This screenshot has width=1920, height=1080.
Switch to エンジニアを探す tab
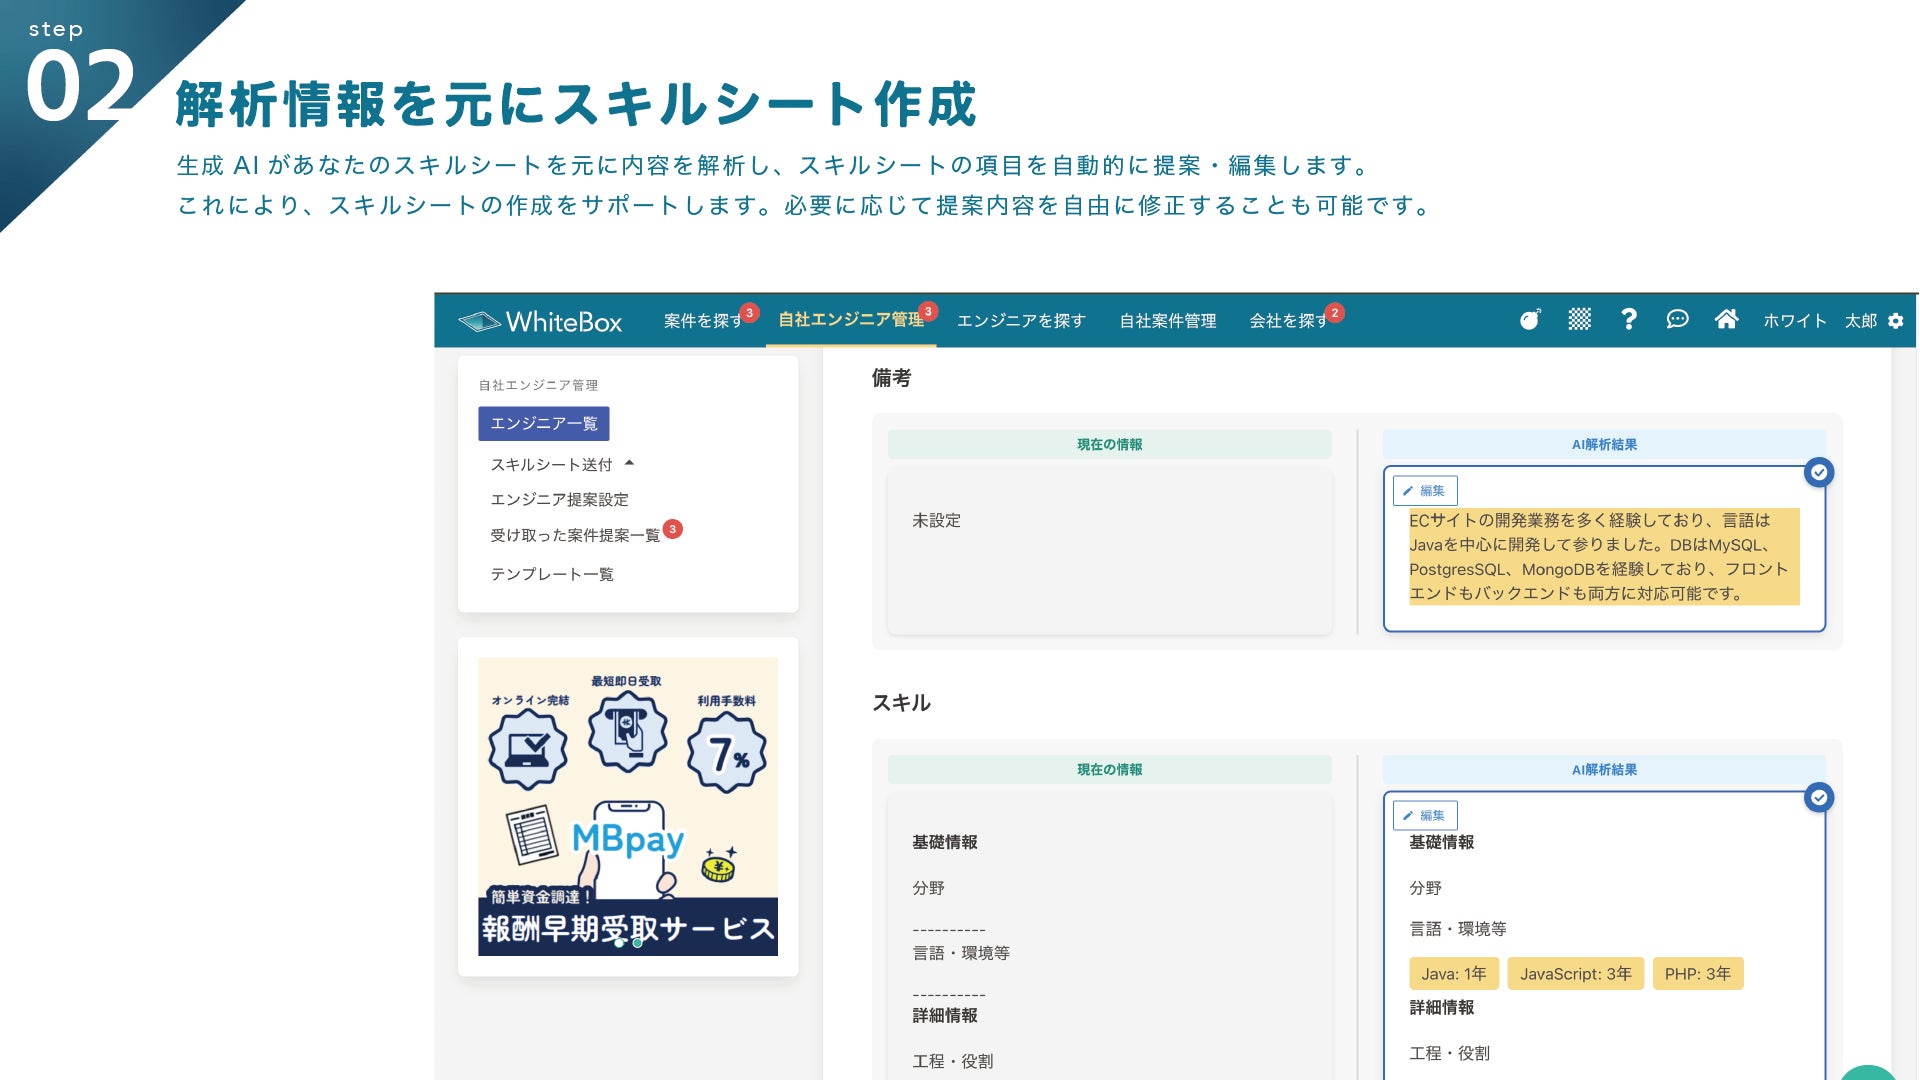point(1020,321)
